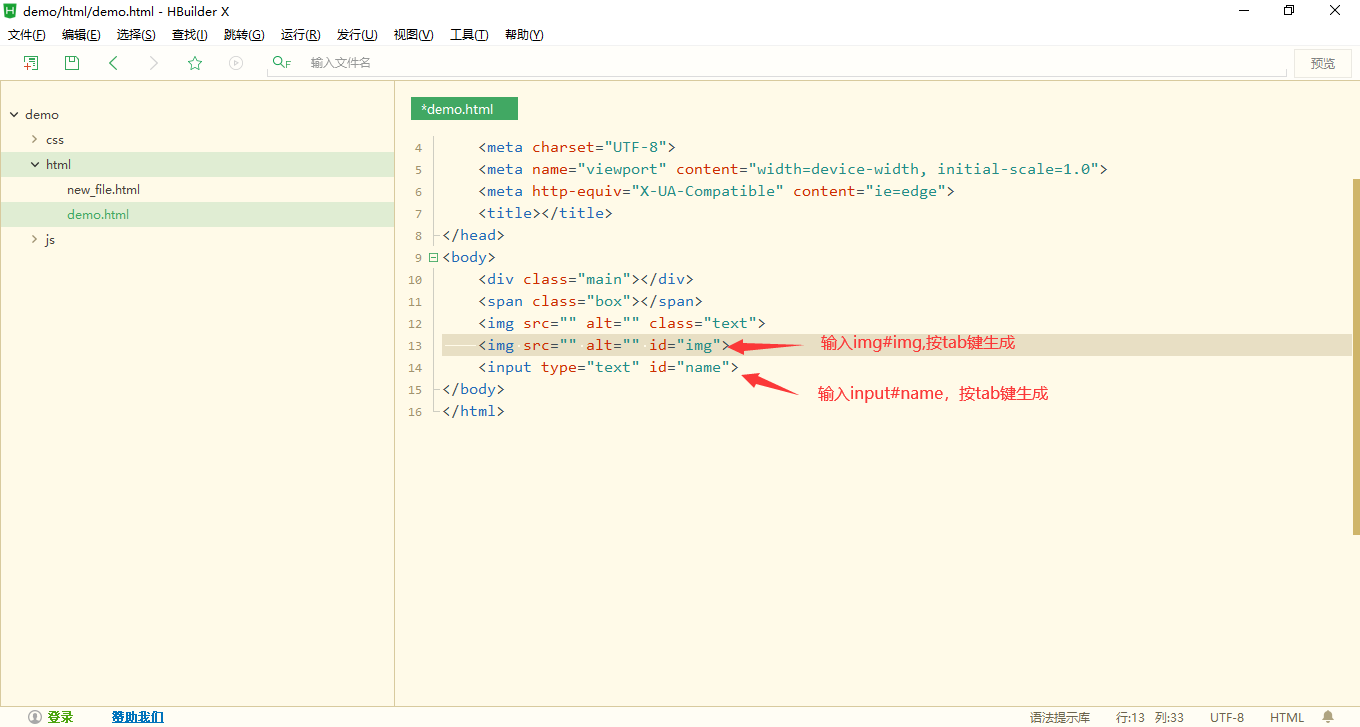Image resolution: width=1360 pixels, height=727 pixels.
Task: Click the img class="text" line
Action: point(621,323)
